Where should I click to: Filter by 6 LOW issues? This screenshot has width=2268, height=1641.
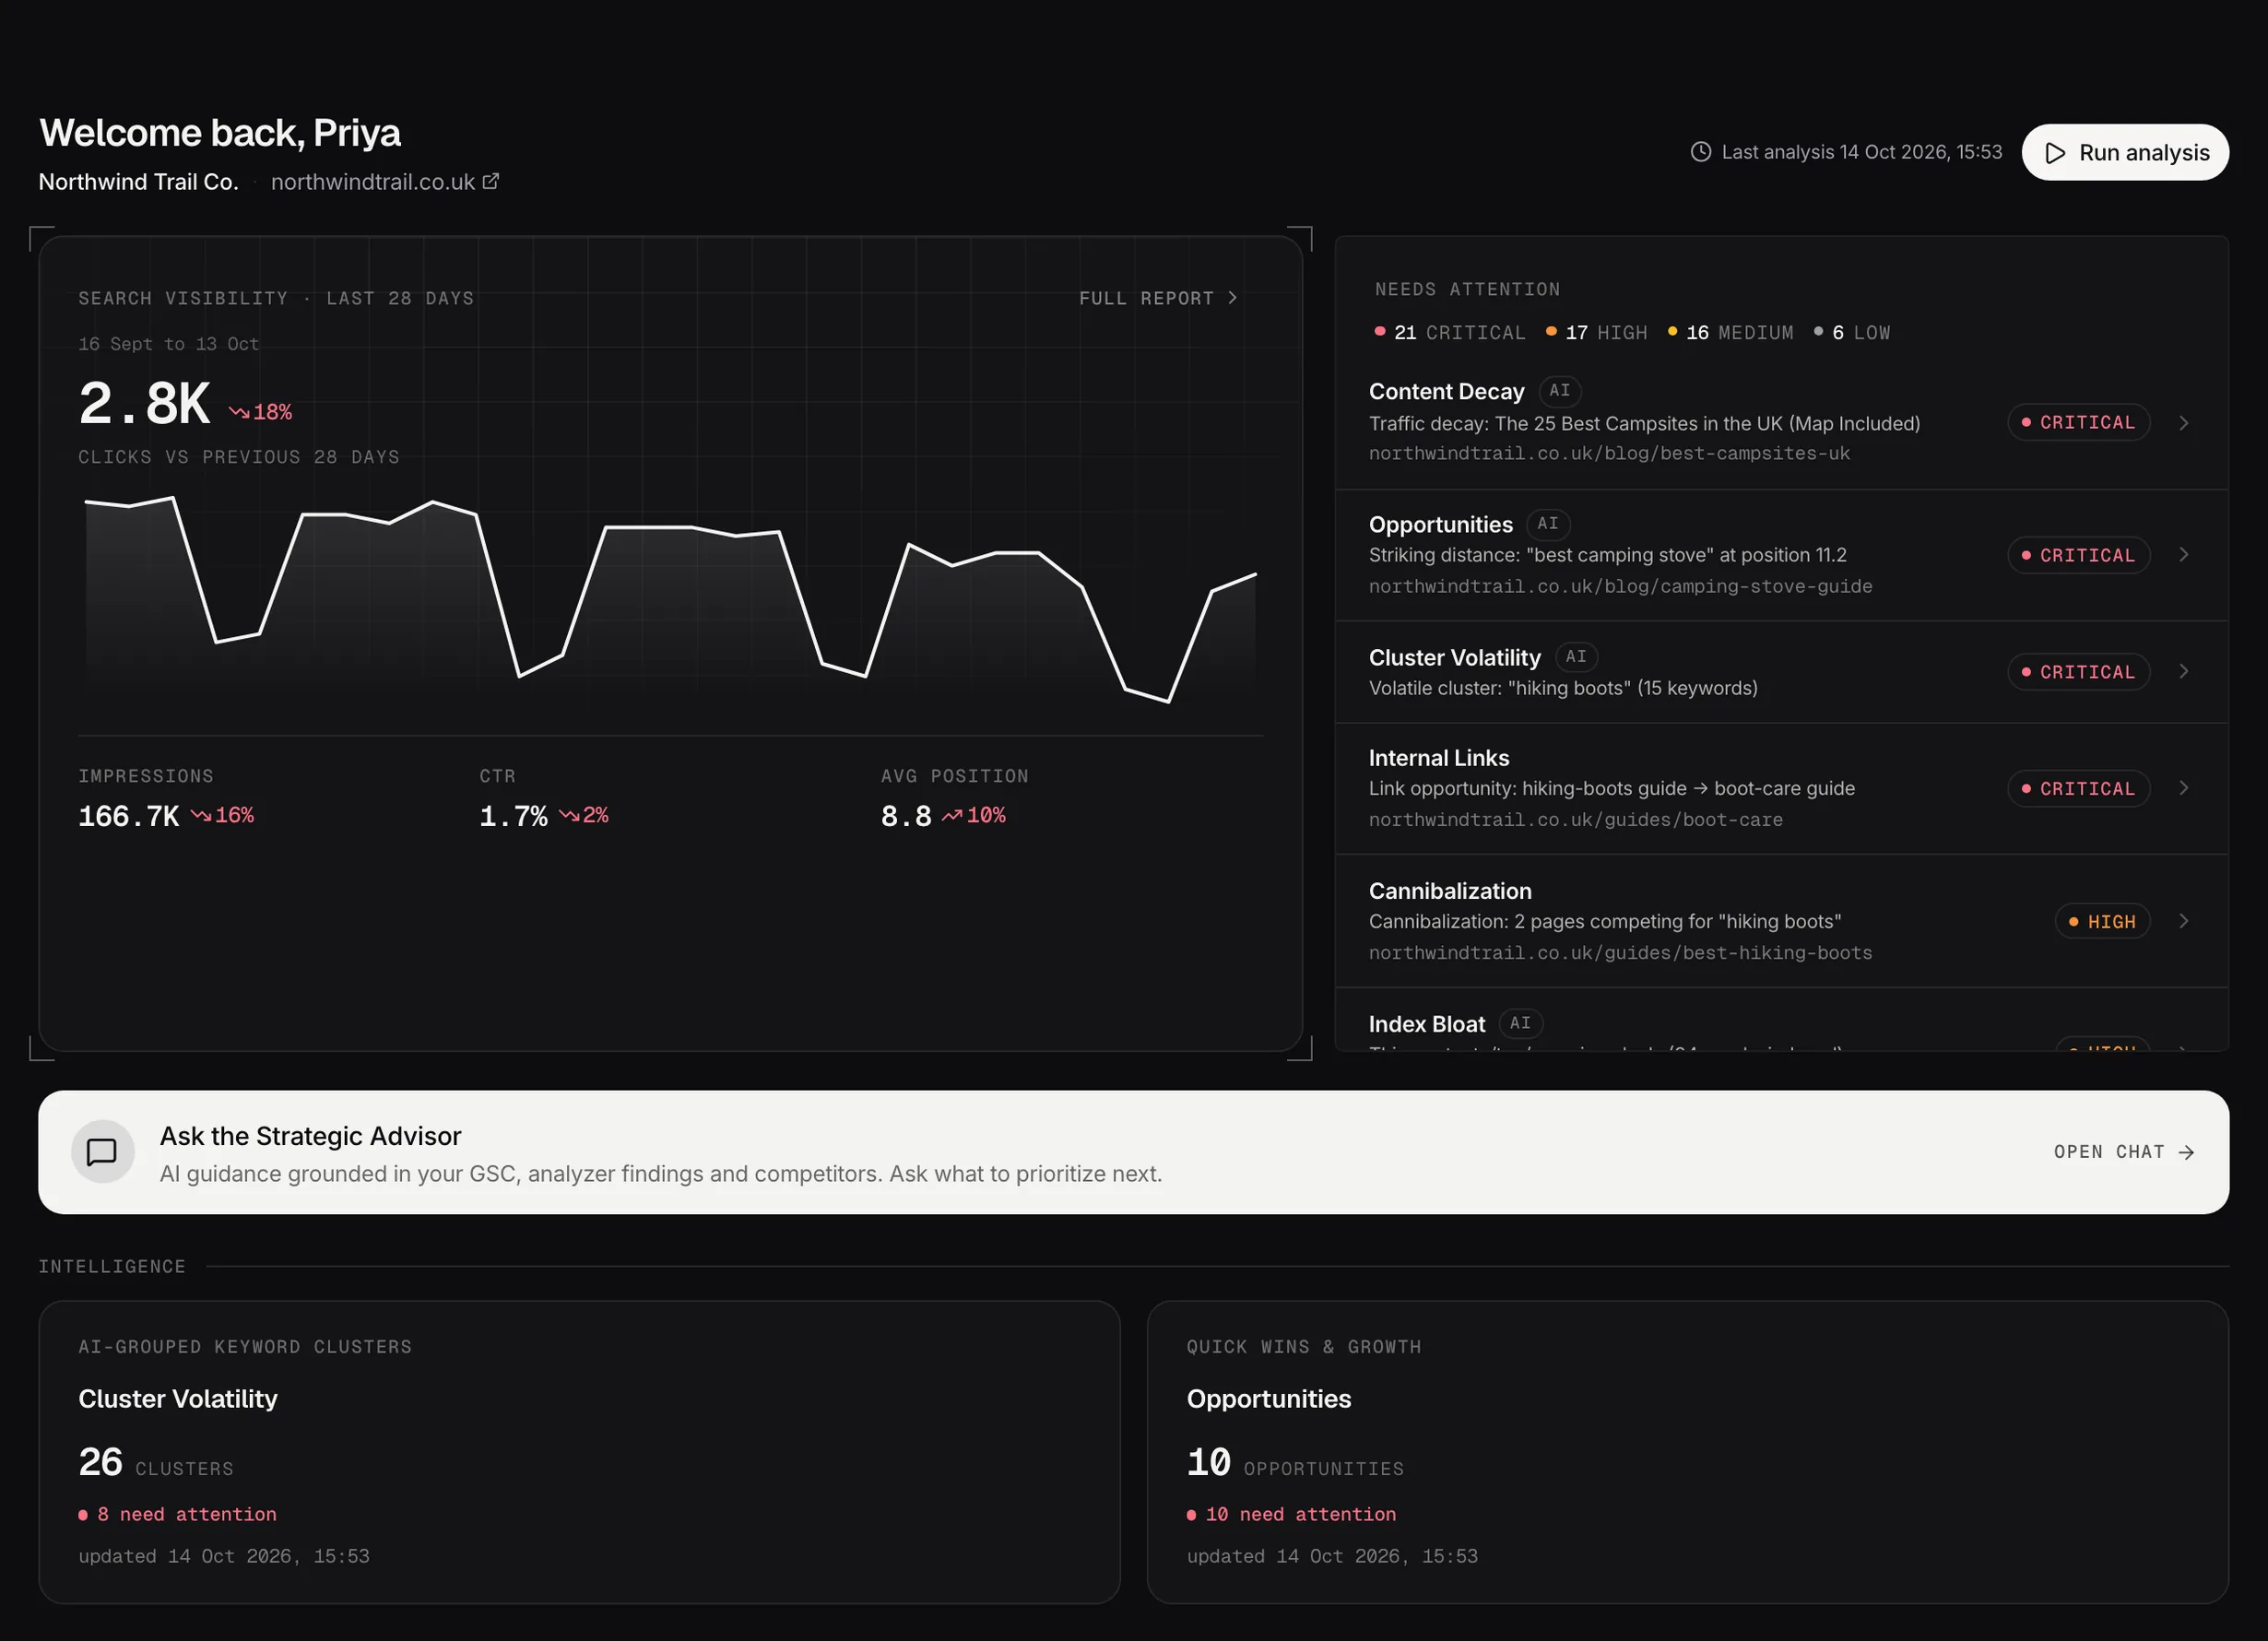click(x=1852, y=333)
